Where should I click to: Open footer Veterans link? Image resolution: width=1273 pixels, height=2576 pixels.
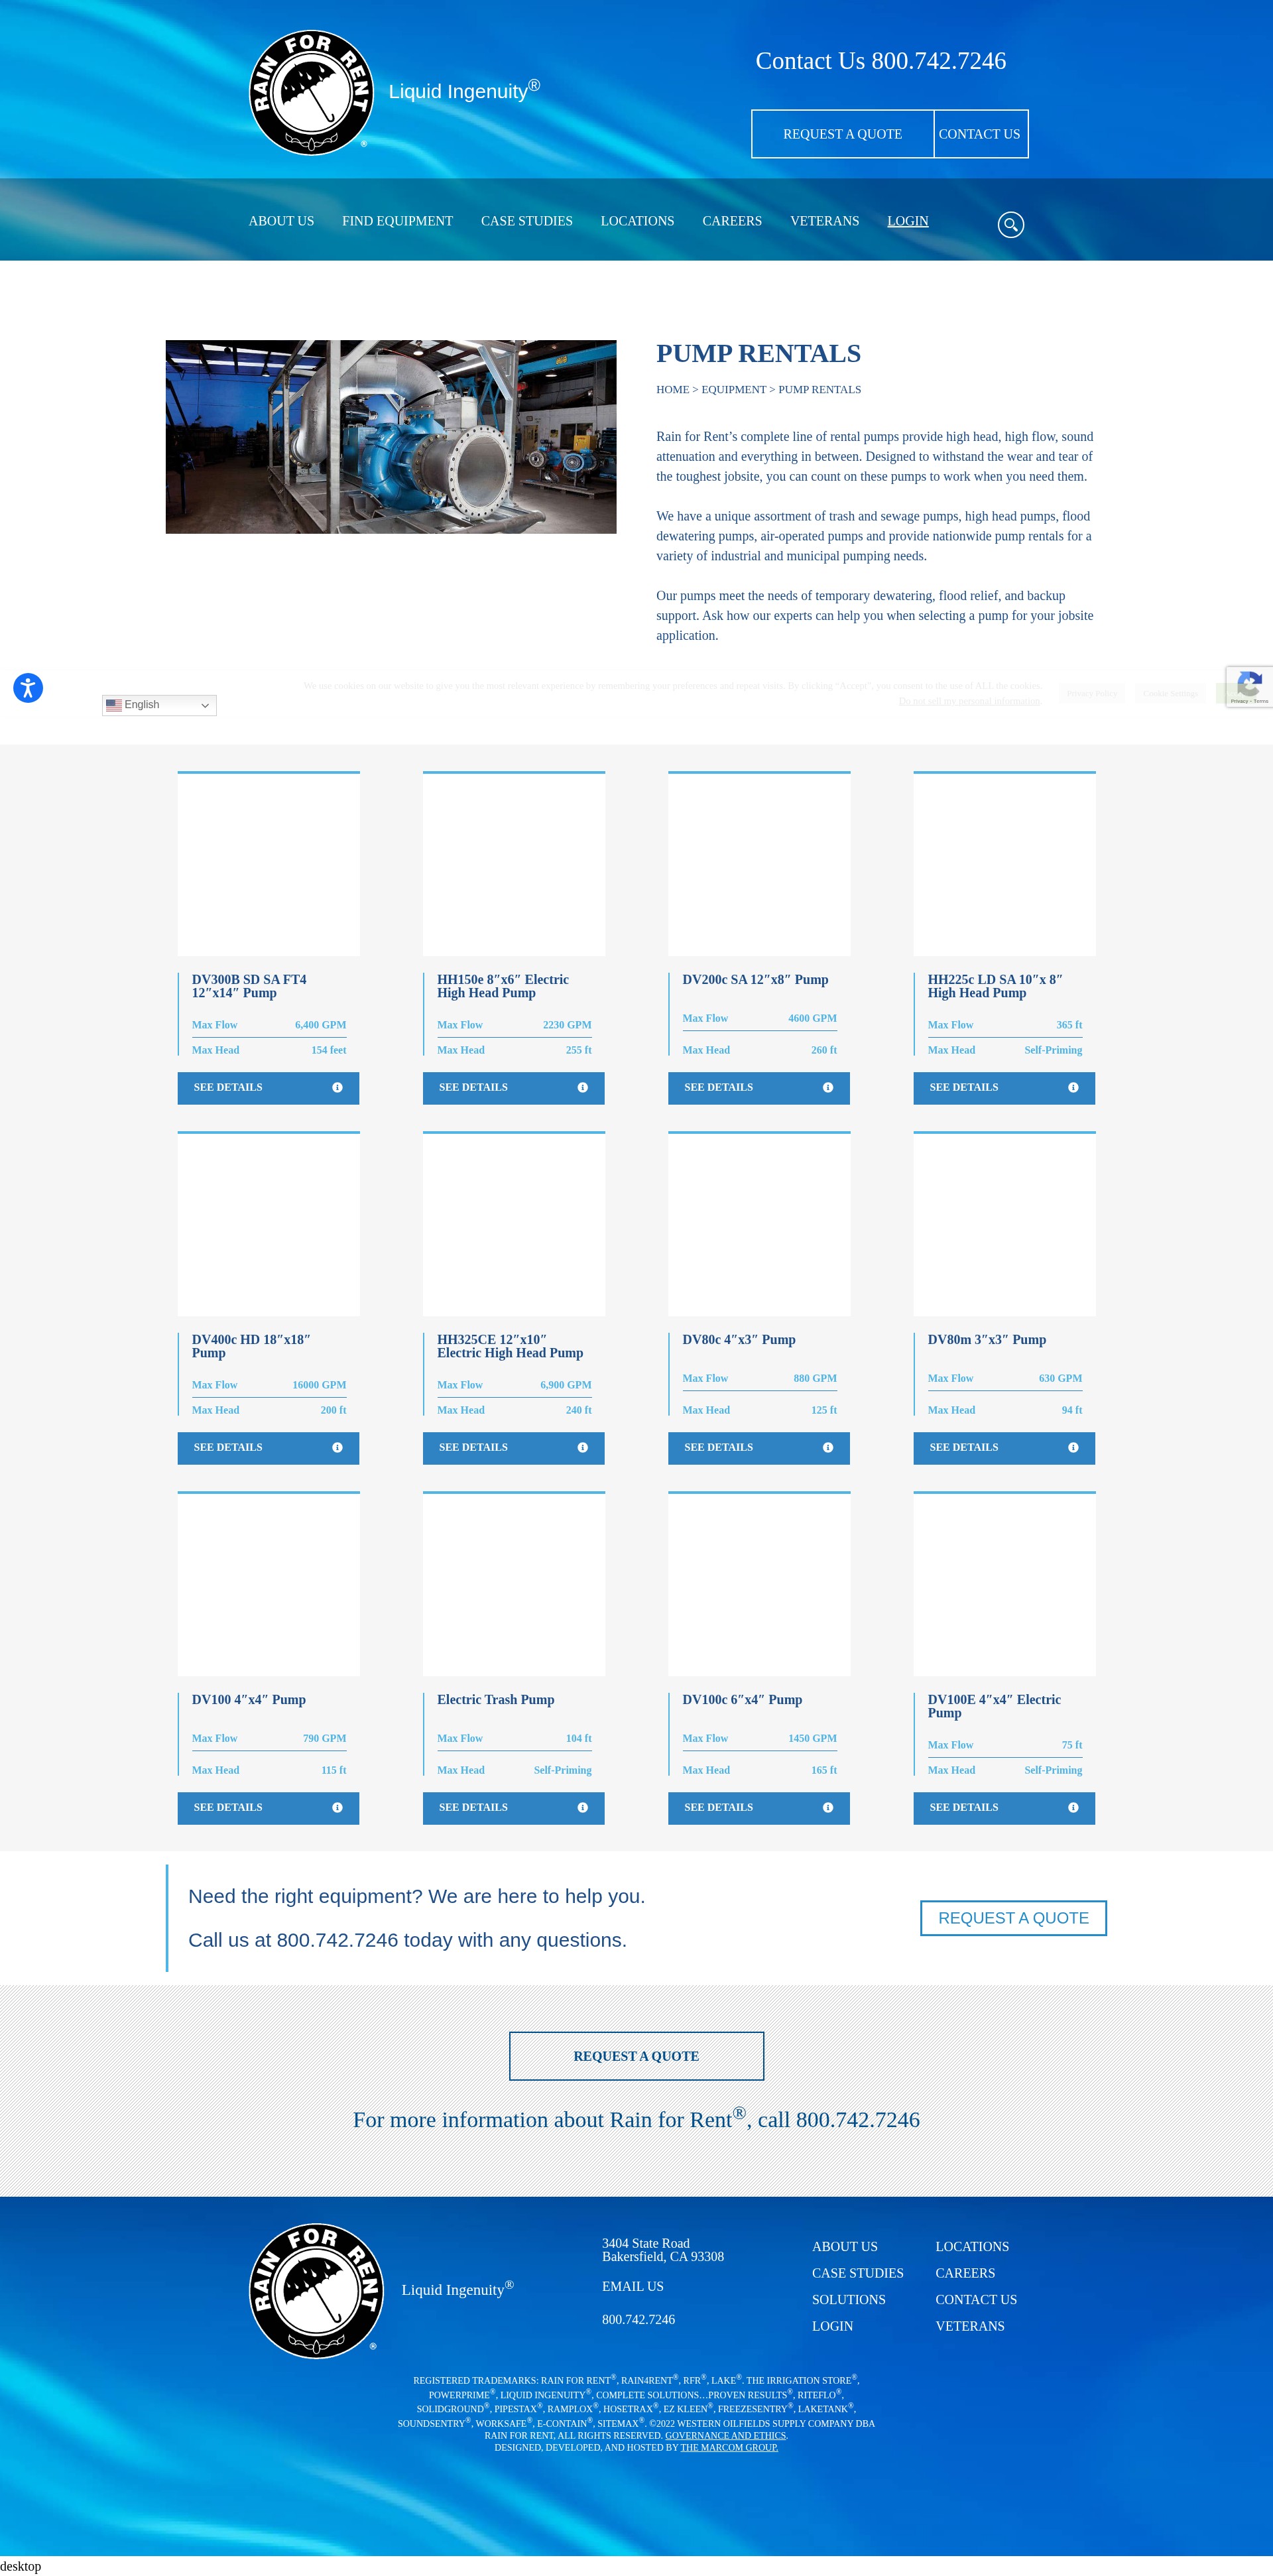969,2326
